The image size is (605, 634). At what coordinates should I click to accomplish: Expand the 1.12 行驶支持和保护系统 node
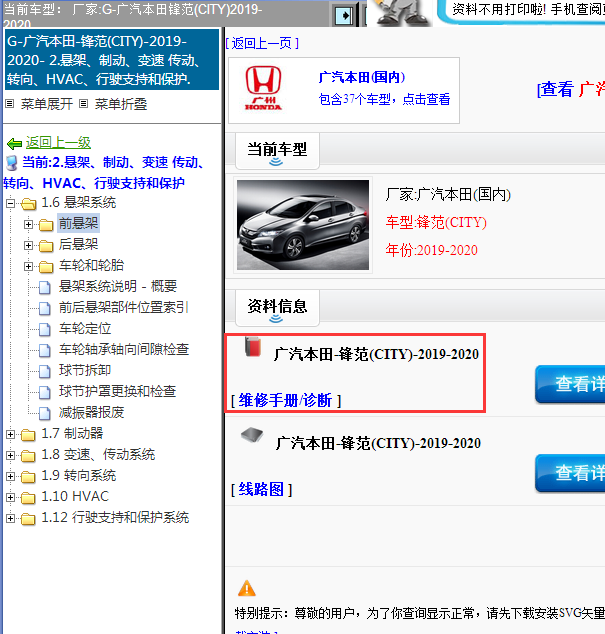(x=11, y=519)
